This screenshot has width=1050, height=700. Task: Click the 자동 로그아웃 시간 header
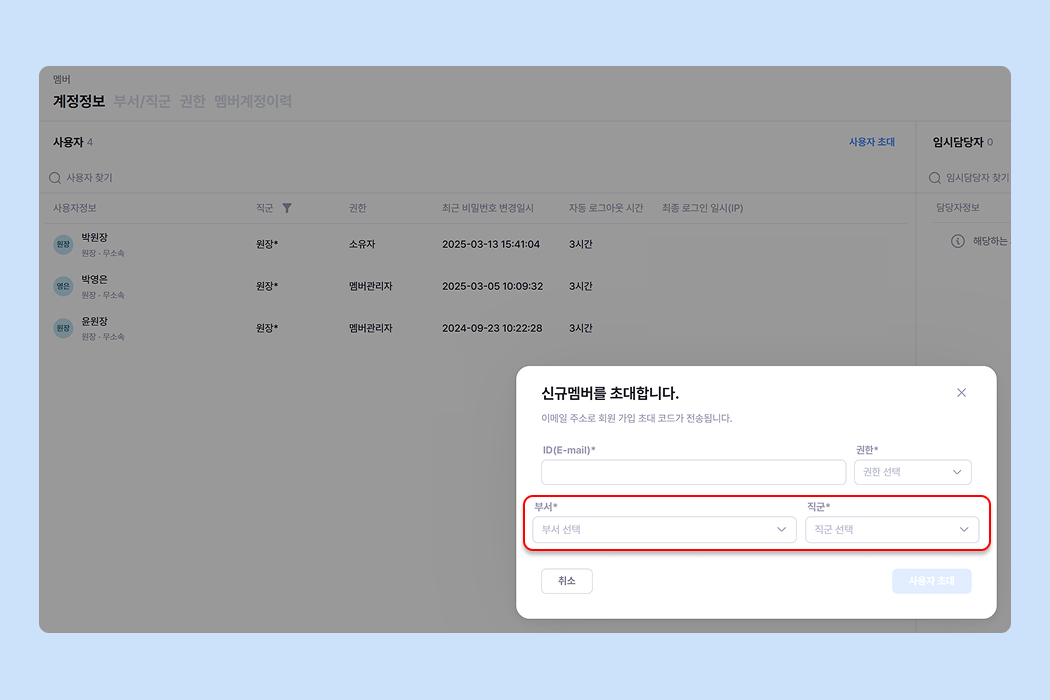click(x=606, y=208)
